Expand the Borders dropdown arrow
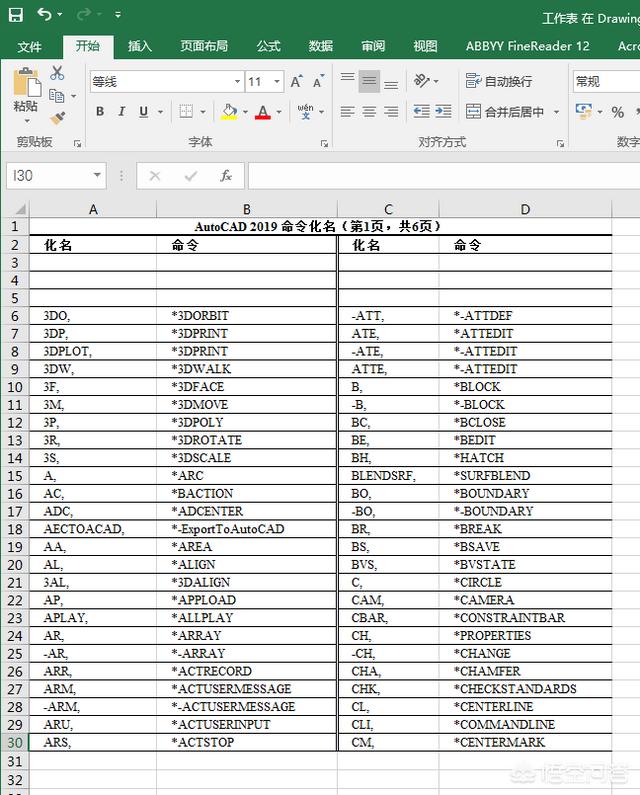The height and width of the screenshot is (795, 640). click(x=203, y=112)
